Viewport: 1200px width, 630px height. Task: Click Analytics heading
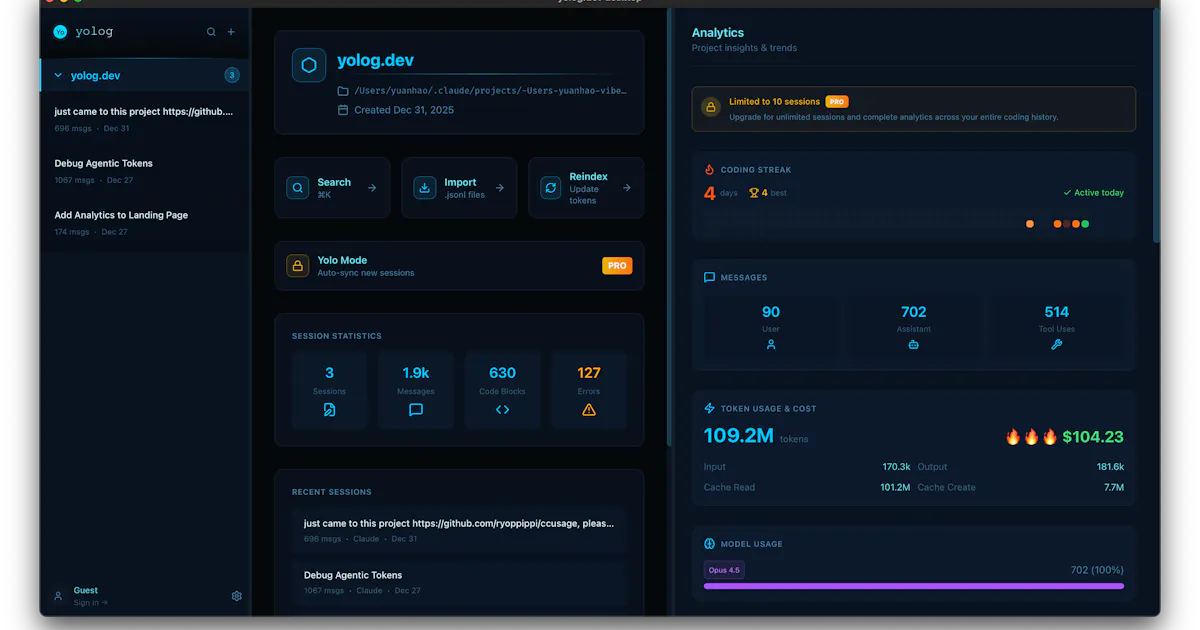718,33
